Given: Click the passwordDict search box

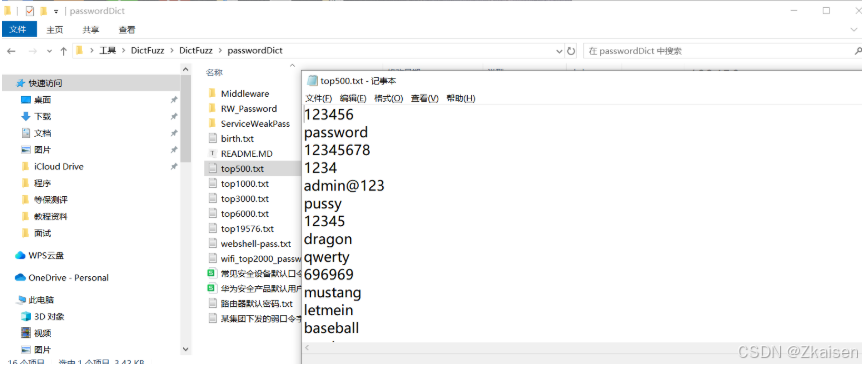Looking at the screenshot, I should tap(718, 51).
